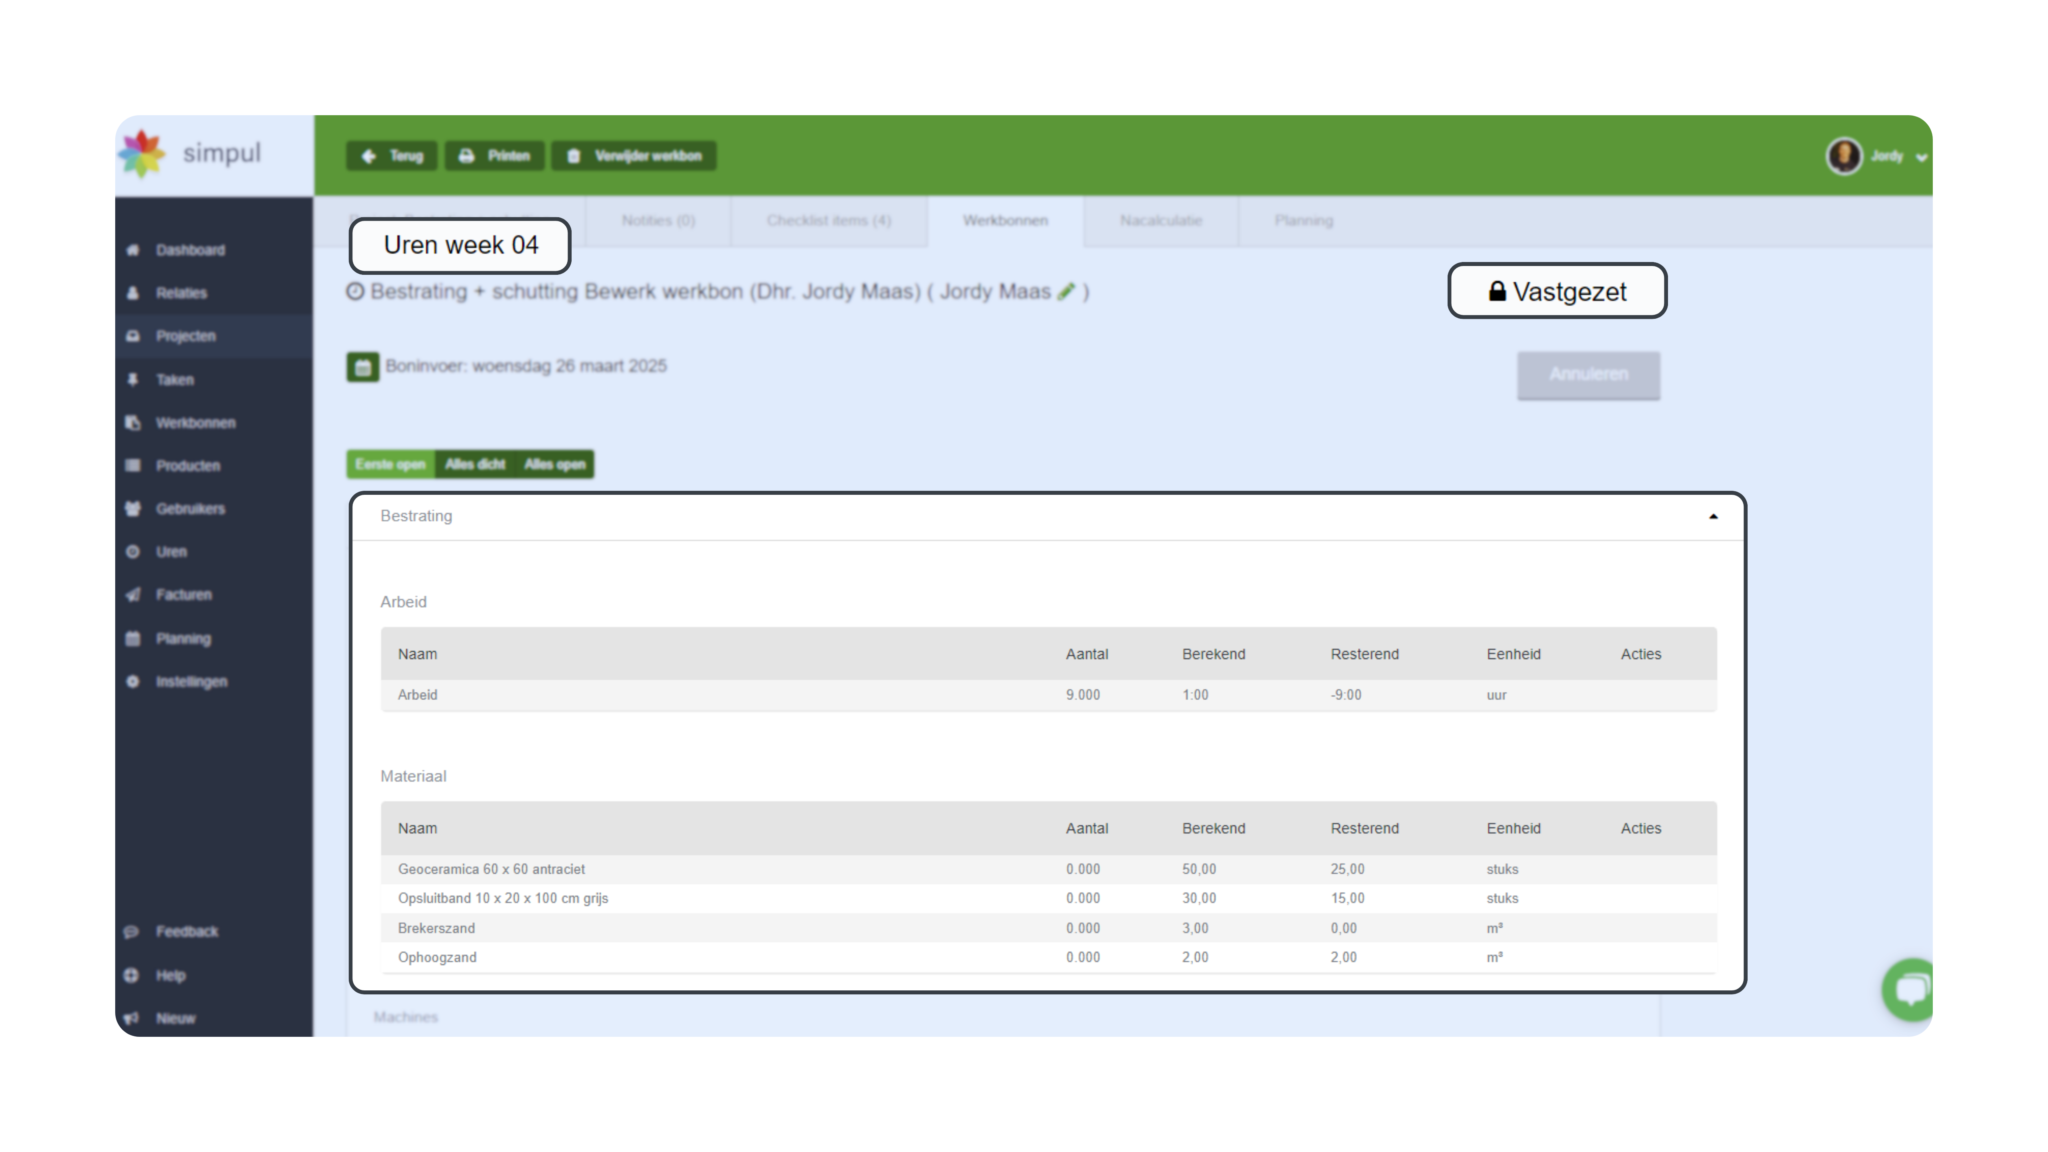2048x1152 pixels.
Task: Click the Alles open button
Action: tap(555, 464)
